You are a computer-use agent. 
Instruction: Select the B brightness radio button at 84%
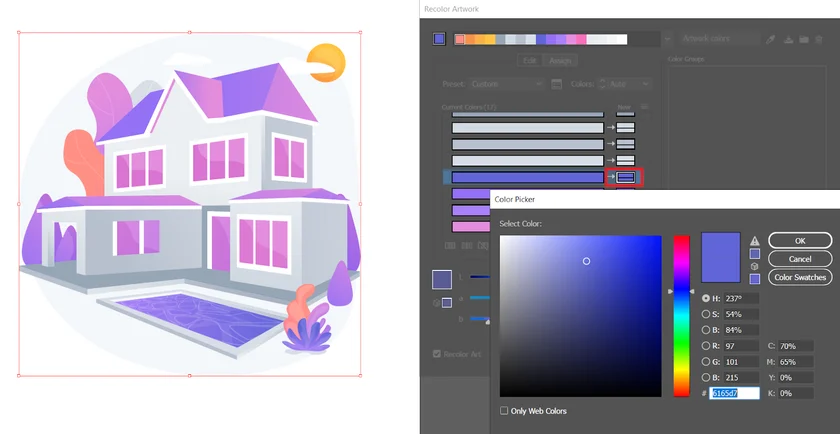(706, 330)
